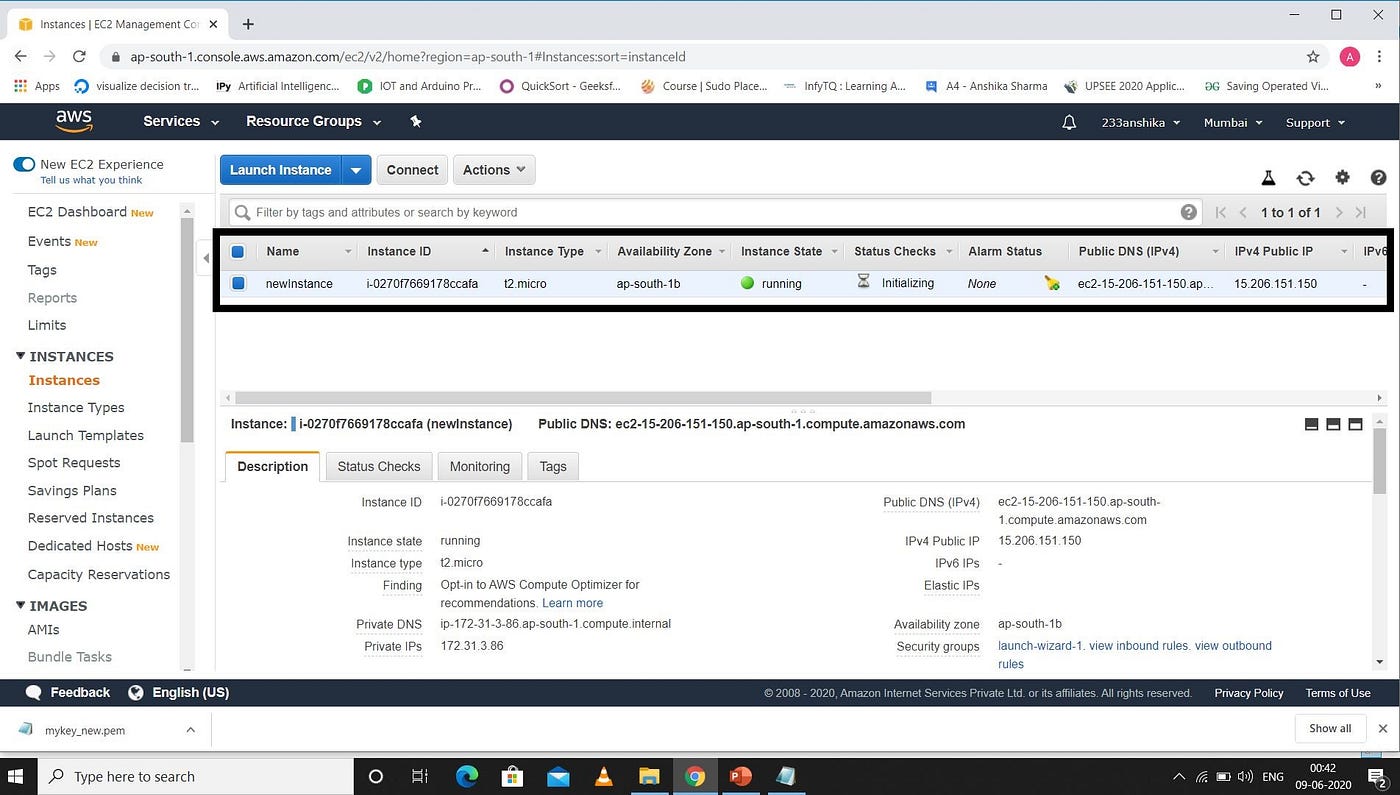The height and width of the screenshot is (795, 1400).
Task: Click the alarm status edit icon for newInstance
Action: (x=1051, y=284)
